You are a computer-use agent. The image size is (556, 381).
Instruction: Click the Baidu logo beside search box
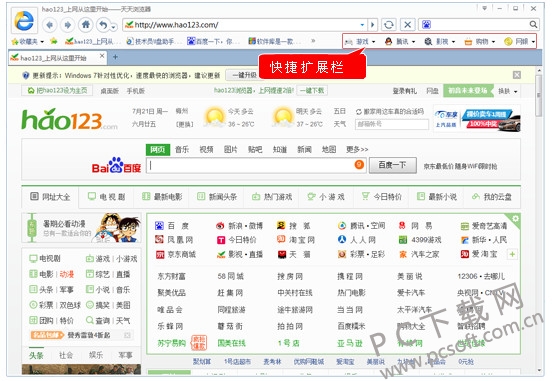pyautogui.click(x=116, y=165)
